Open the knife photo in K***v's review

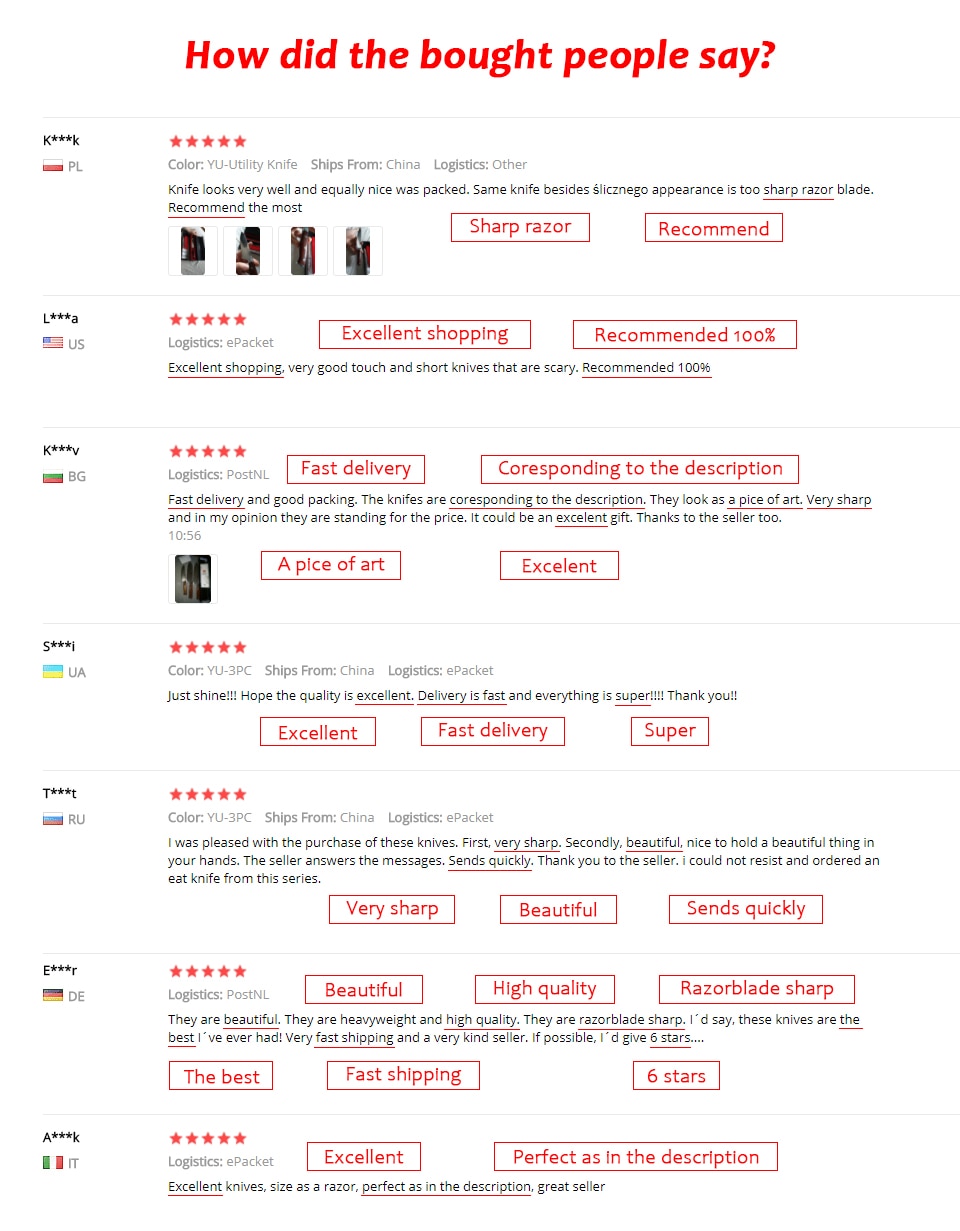pos(193,579)
